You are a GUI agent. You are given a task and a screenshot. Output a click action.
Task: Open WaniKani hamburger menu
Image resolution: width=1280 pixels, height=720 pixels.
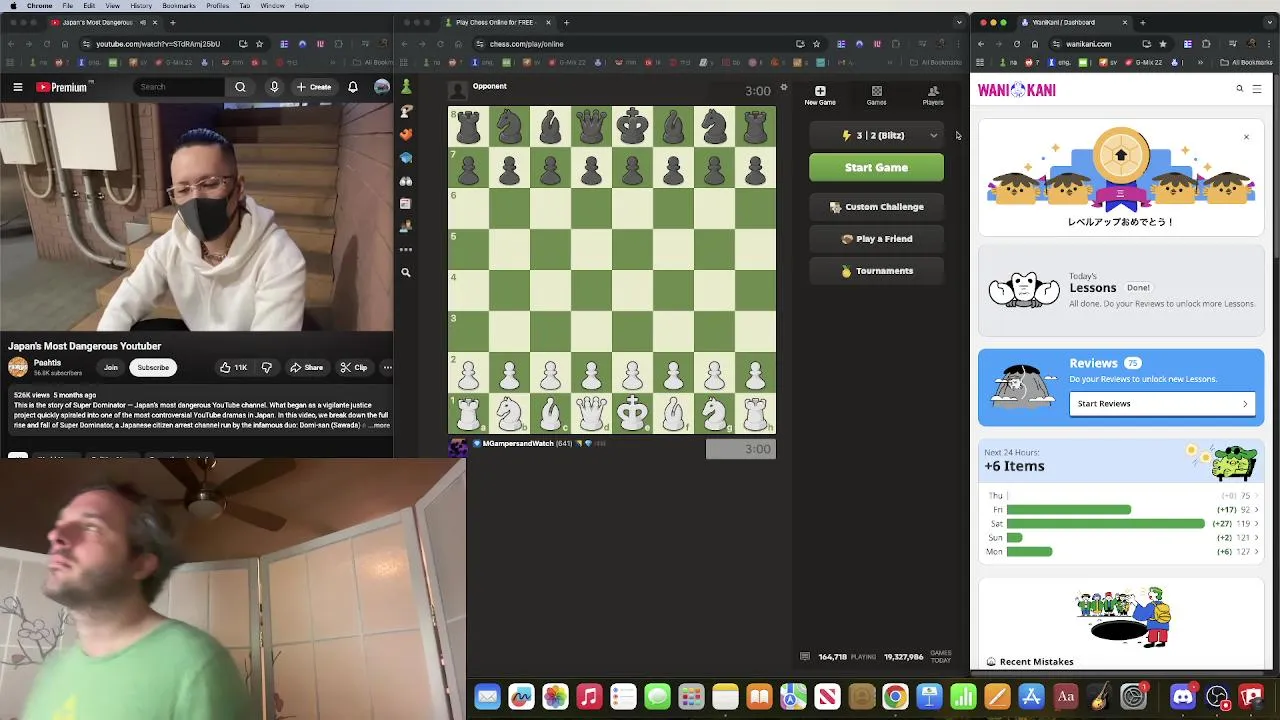pos(1257,89)
